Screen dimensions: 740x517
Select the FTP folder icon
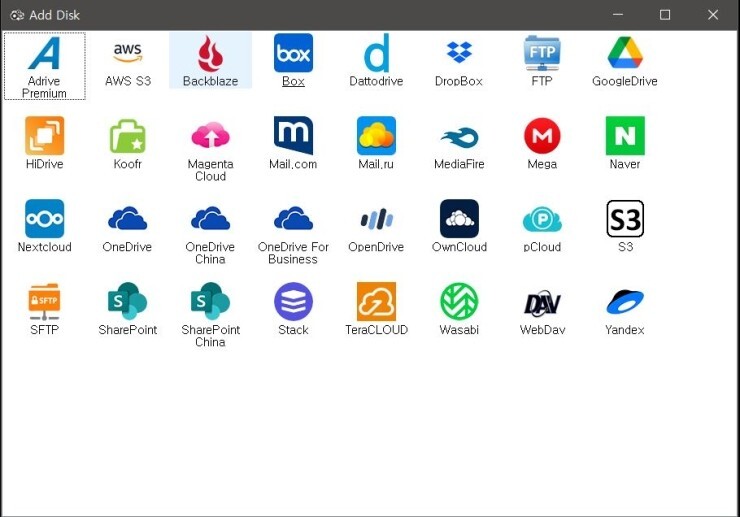[542, 53]
